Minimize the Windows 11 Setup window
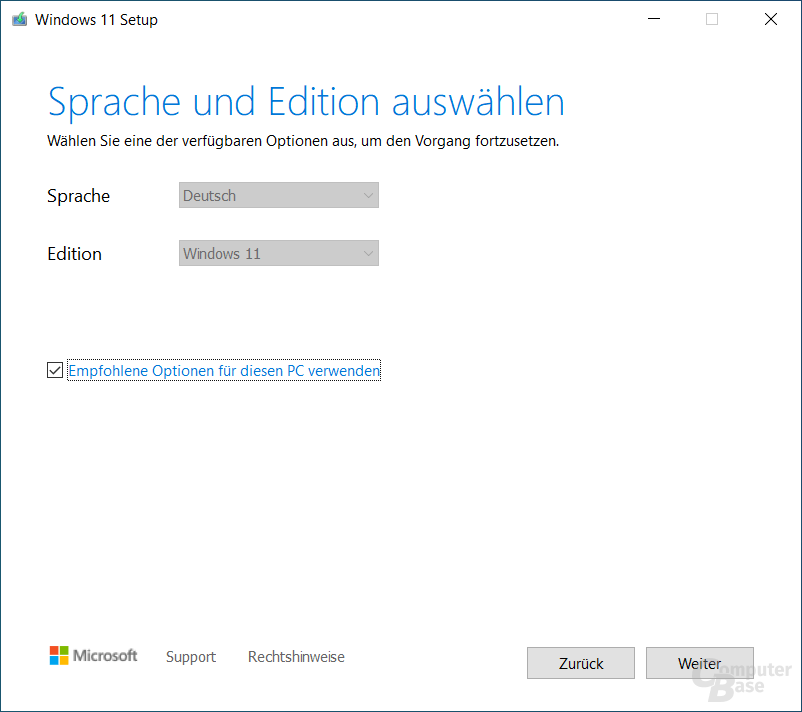Viewport: 802px width, 712px height. tap(654, 19)
